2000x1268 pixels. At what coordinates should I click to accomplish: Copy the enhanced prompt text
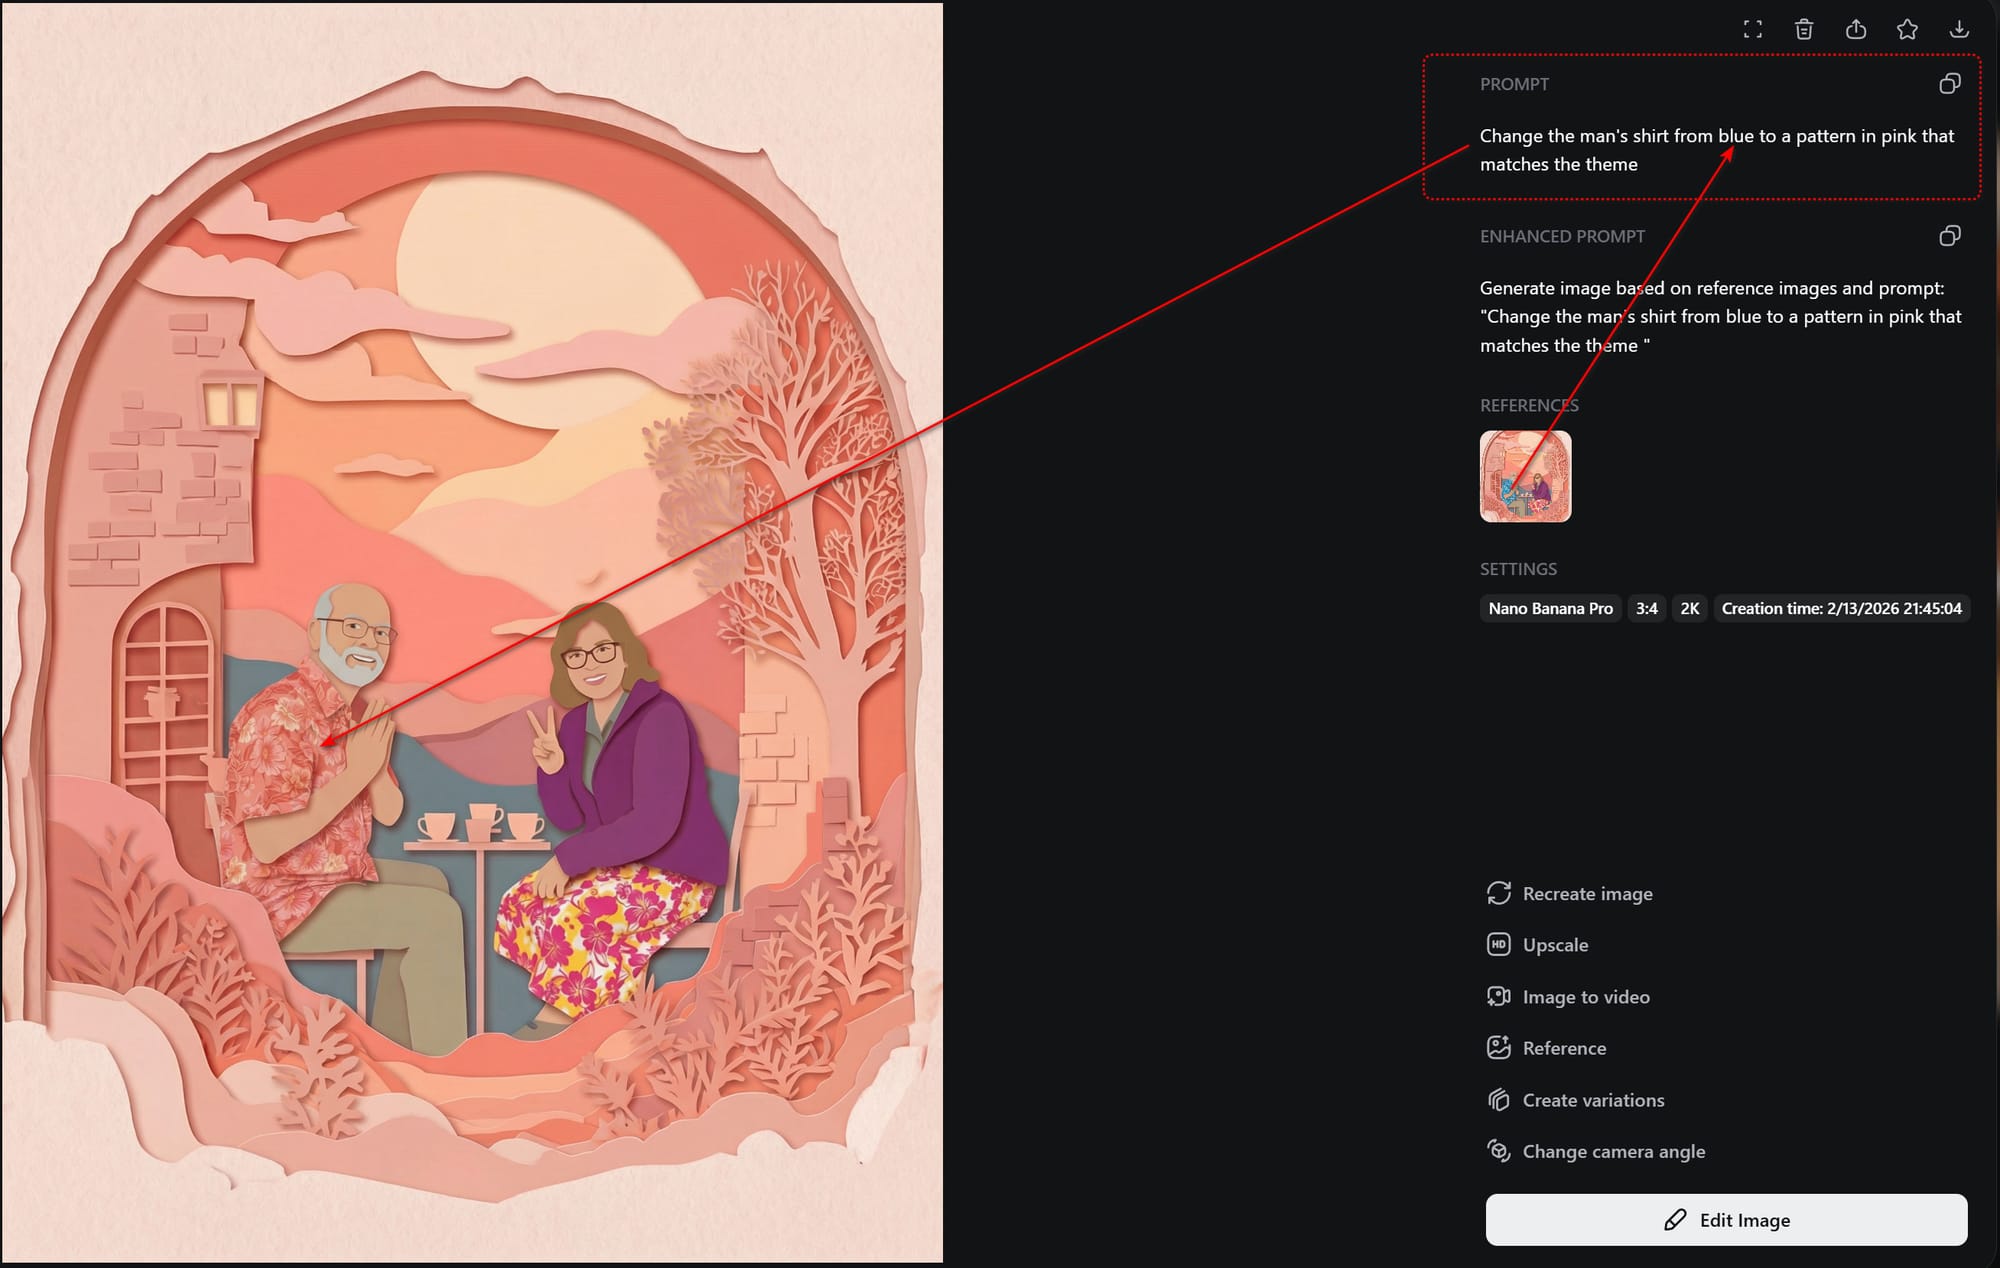tap(1949, 236)
